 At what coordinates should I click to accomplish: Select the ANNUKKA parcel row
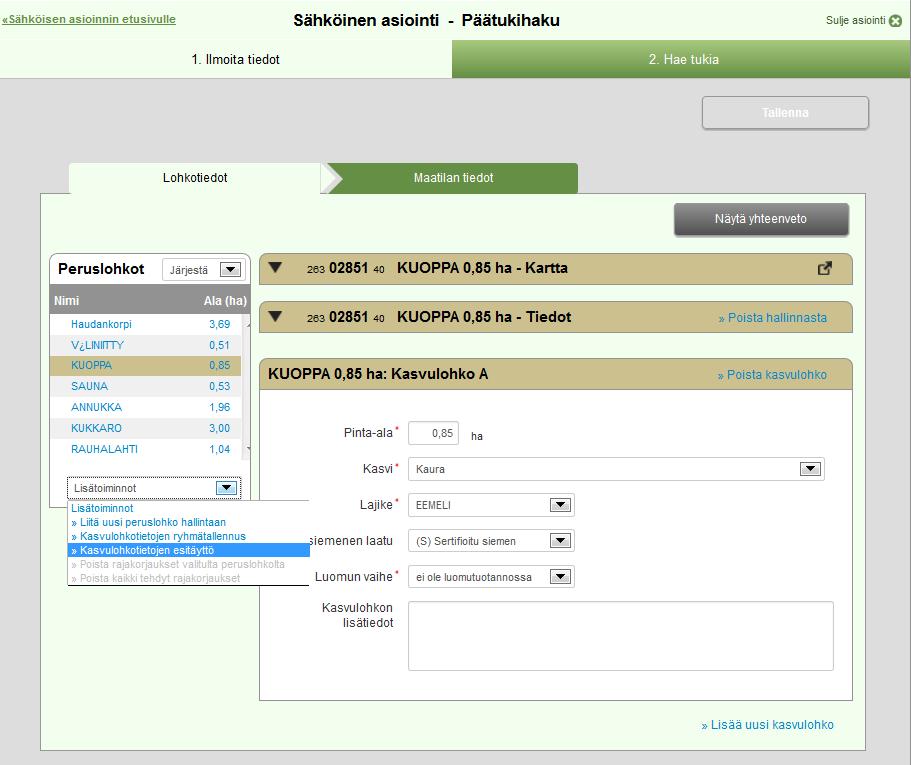[146, 407]
